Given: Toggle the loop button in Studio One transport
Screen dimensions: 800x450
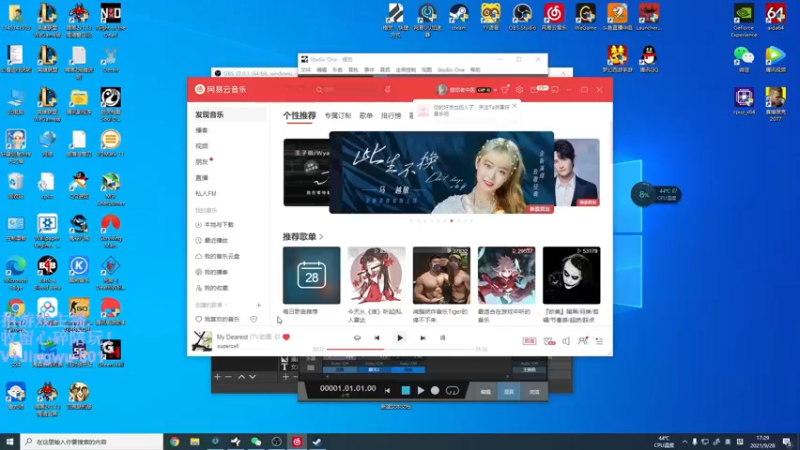Looking at the screenshot, I should [453, 391].
